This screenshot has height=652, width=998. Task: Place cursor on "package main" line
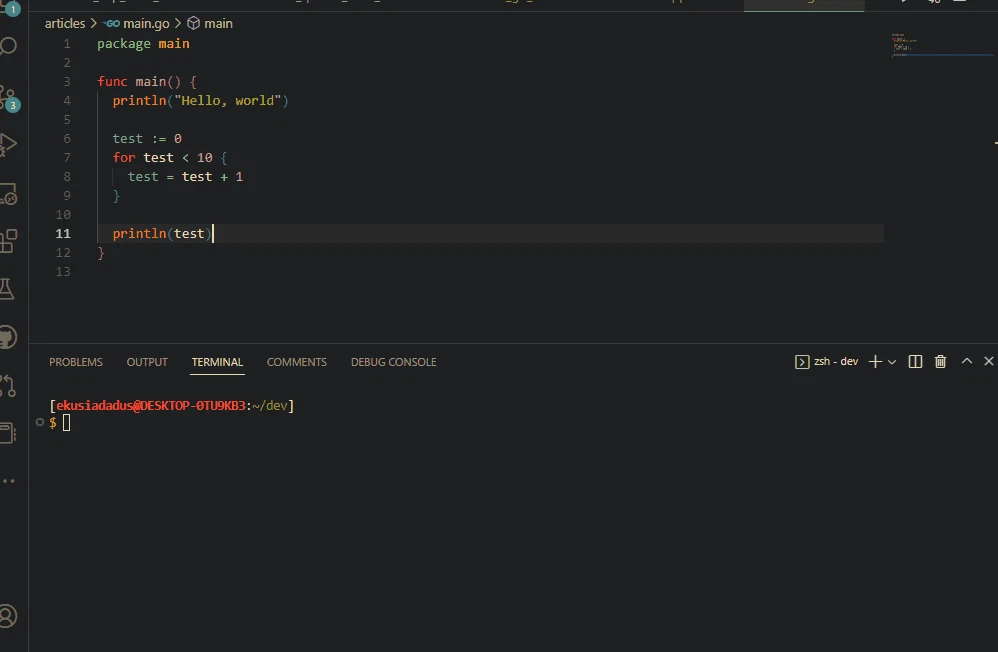[x=143, y=44]
